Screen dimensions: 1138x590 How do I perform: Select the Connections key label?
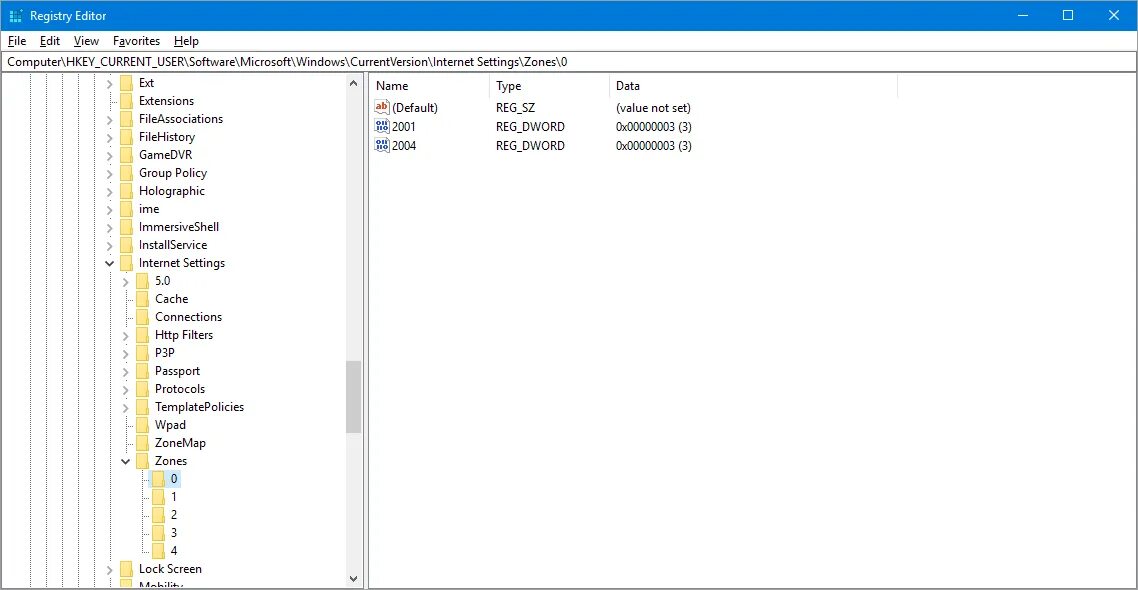[x=188, y=317]
